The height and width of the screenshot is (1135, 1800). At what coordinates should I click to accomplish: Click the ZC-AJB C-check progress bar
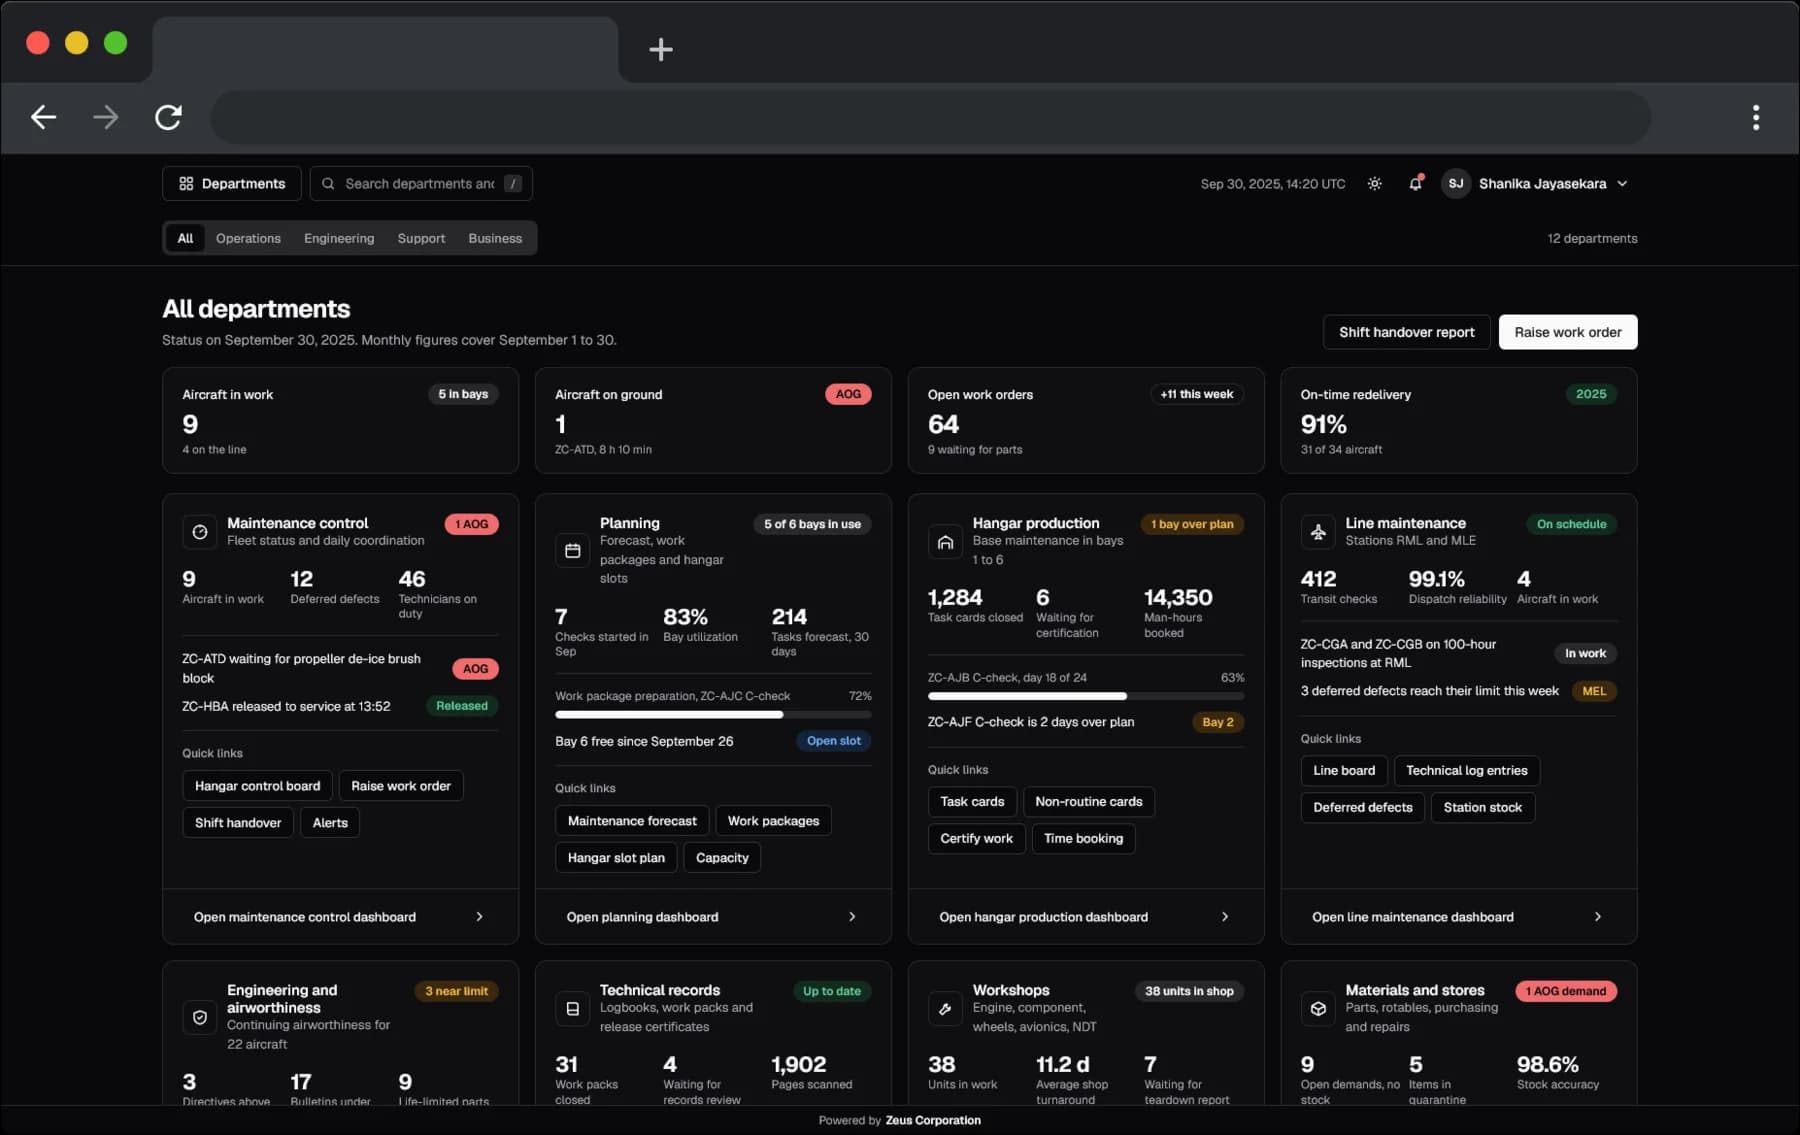tap(1086, 696)
